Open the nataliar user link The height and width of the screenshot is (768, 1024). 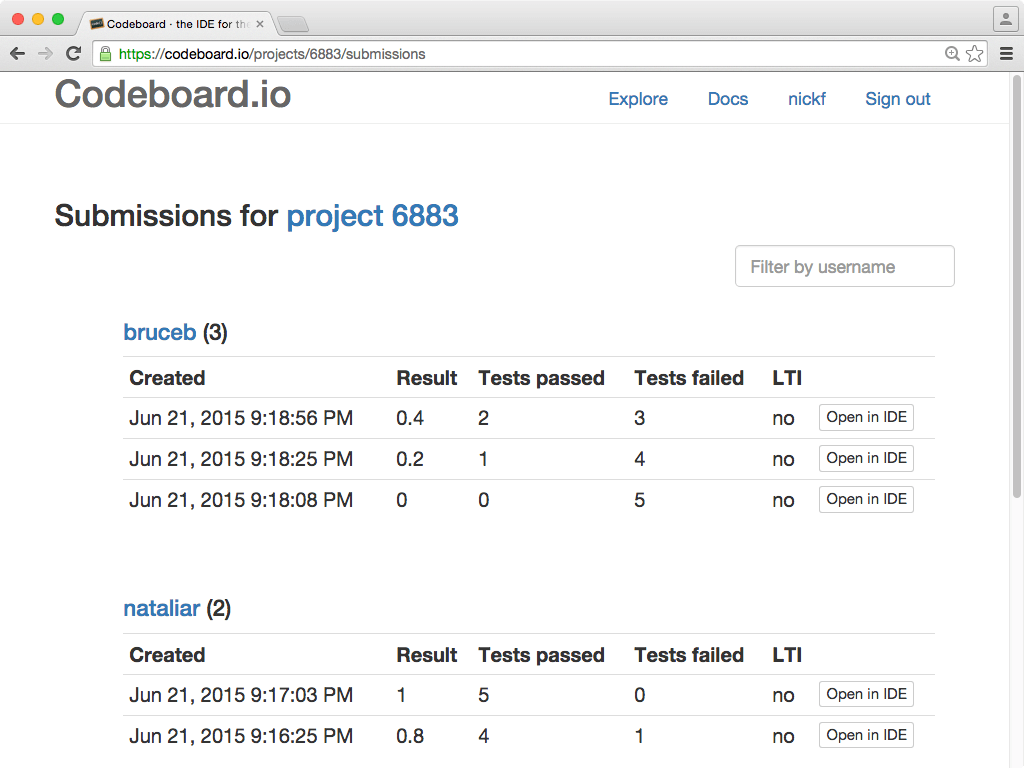pos(161,609)
